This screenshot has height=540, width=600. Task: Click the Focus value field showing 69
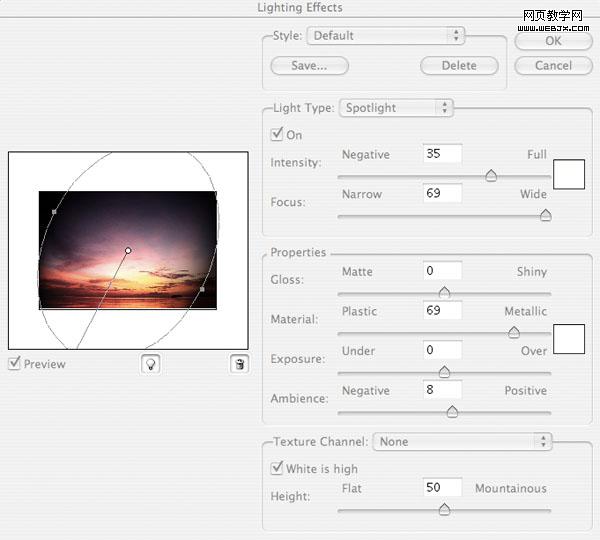pyautogui.click(x=442, y=193)
